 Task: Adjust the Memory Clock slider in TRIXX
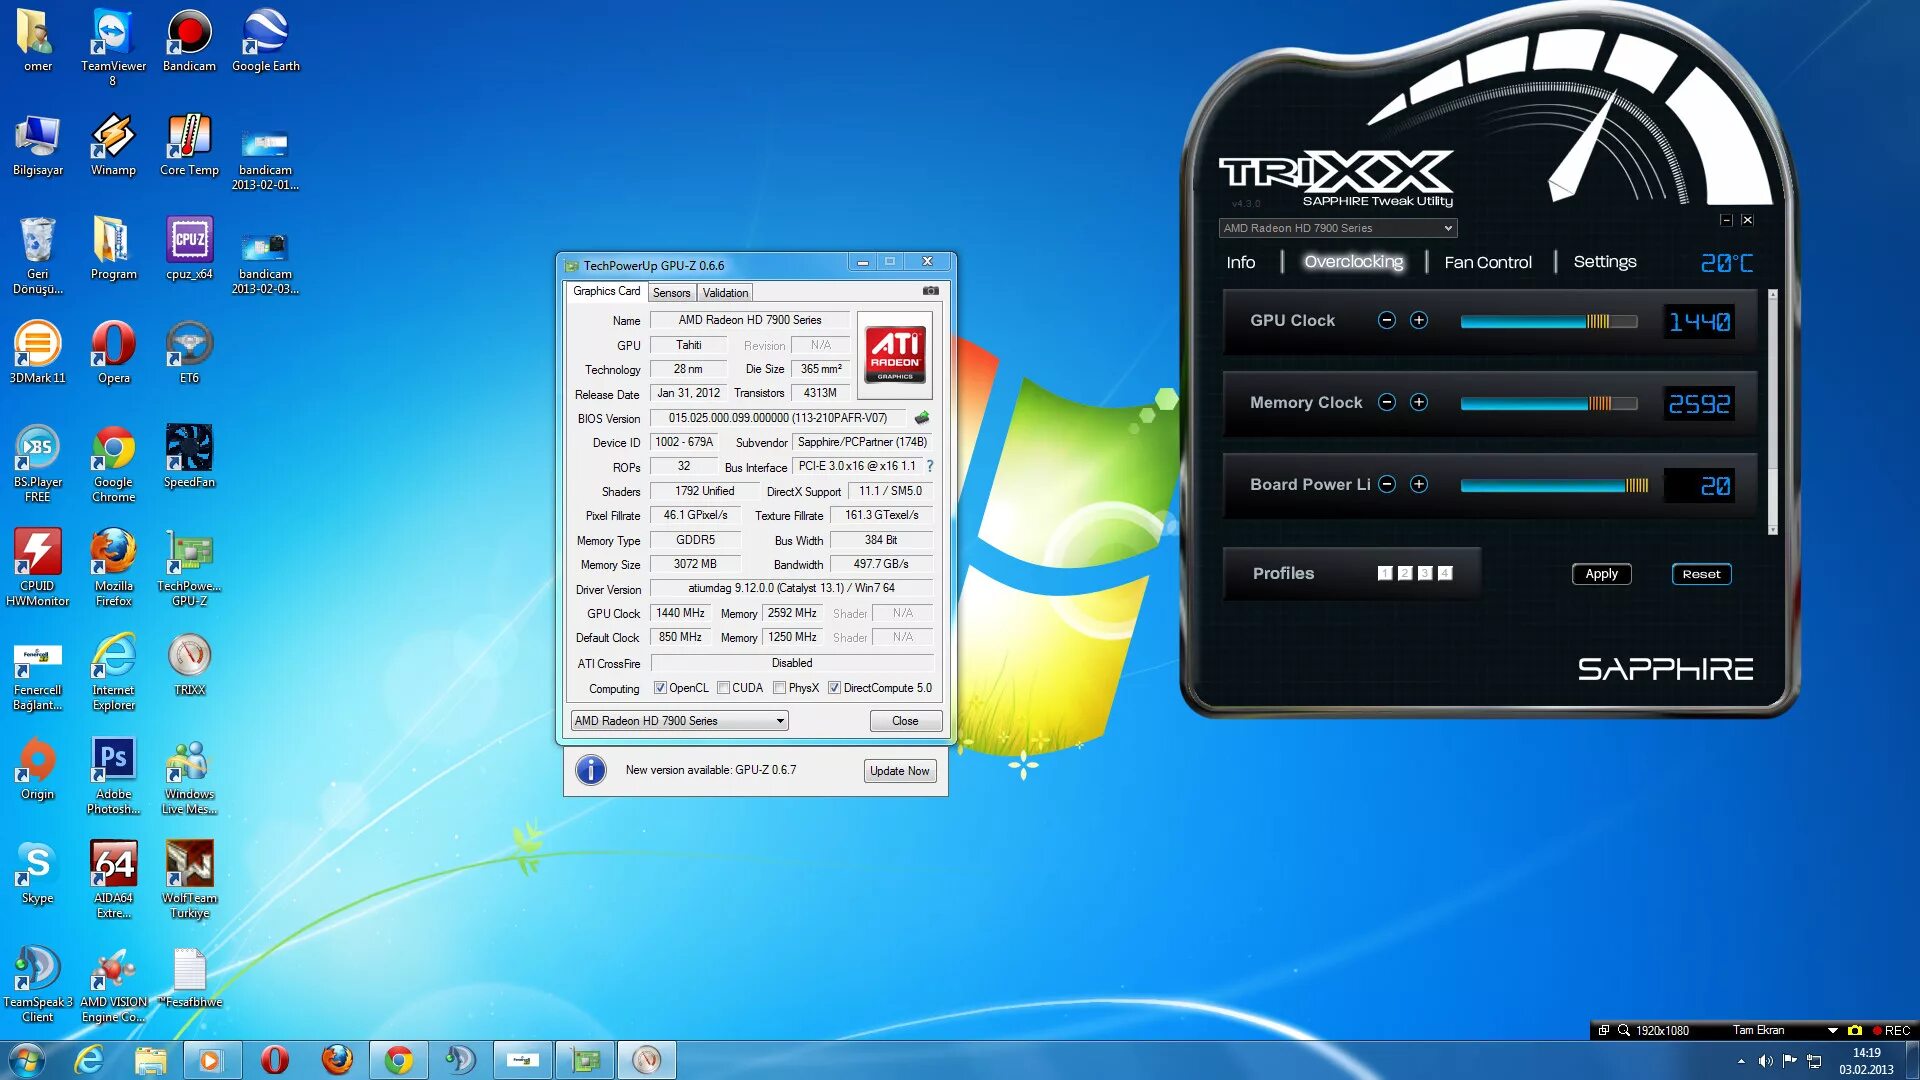tap(1548, 403)
